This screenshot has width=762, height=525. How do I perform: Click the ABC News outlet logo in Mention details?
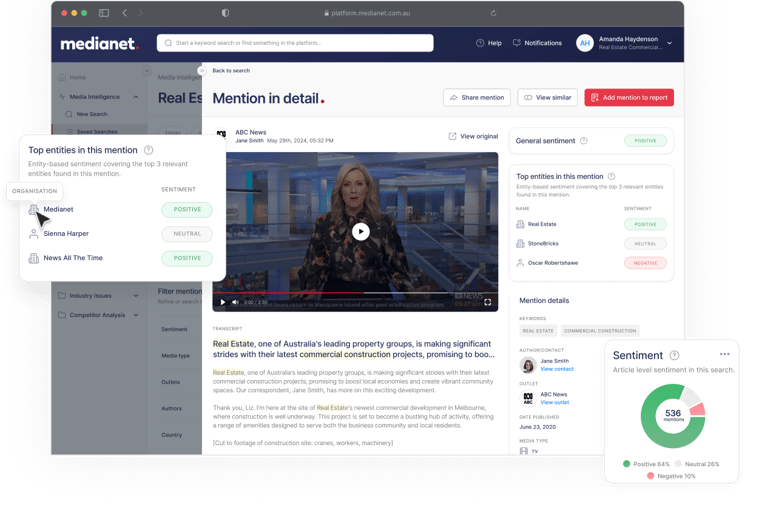[x=527, y=398]
